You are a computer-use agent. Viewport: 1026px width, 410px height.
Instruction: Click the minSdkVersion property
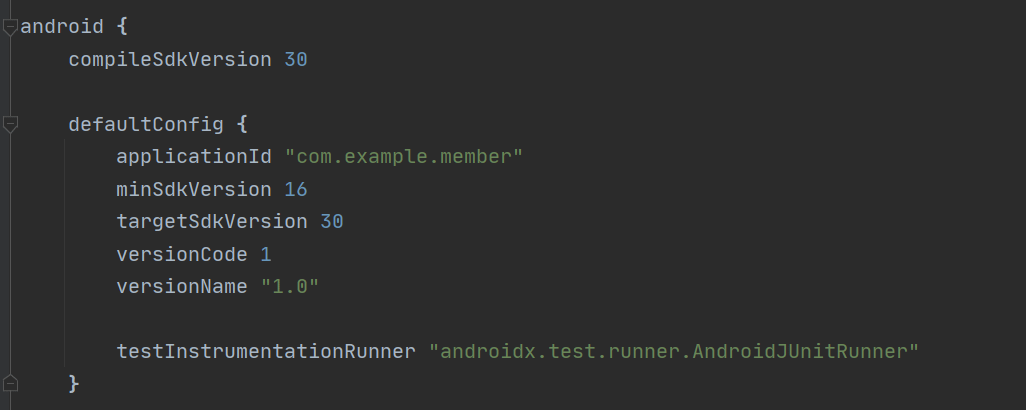coord(194,190)
